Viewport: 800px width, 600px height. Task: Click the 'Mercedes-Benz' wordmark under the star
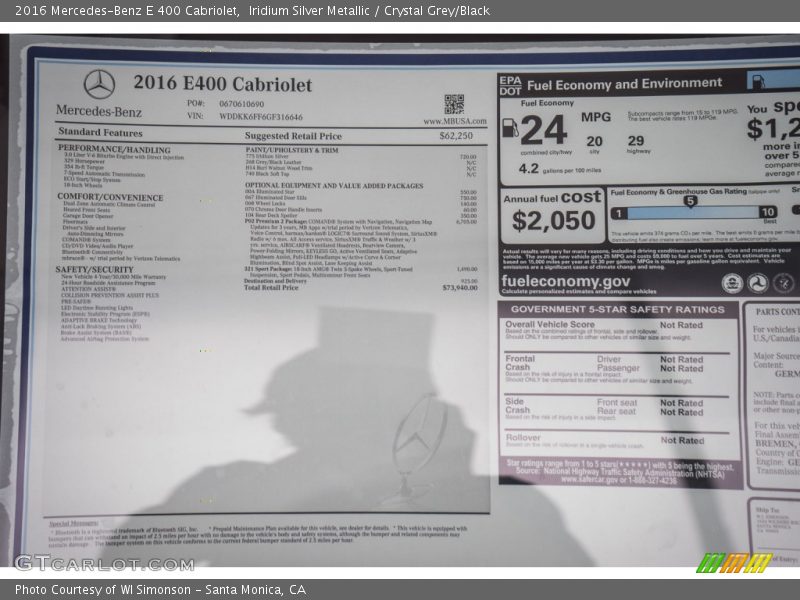point(98,111)
